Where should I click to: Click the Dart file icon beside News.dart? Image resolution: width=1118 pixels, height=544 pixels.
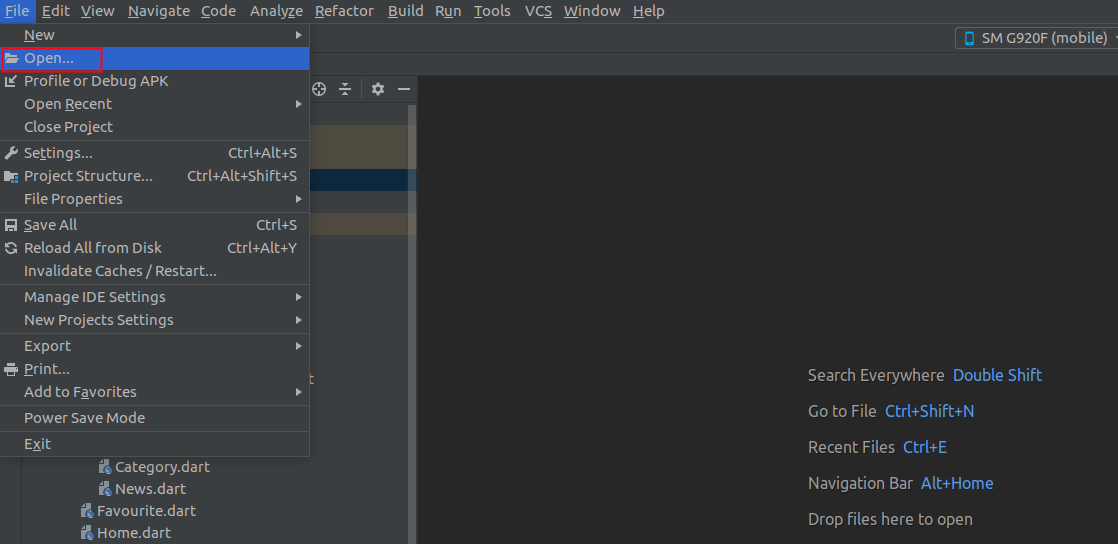pyautogui.click(x=105, y=489)
